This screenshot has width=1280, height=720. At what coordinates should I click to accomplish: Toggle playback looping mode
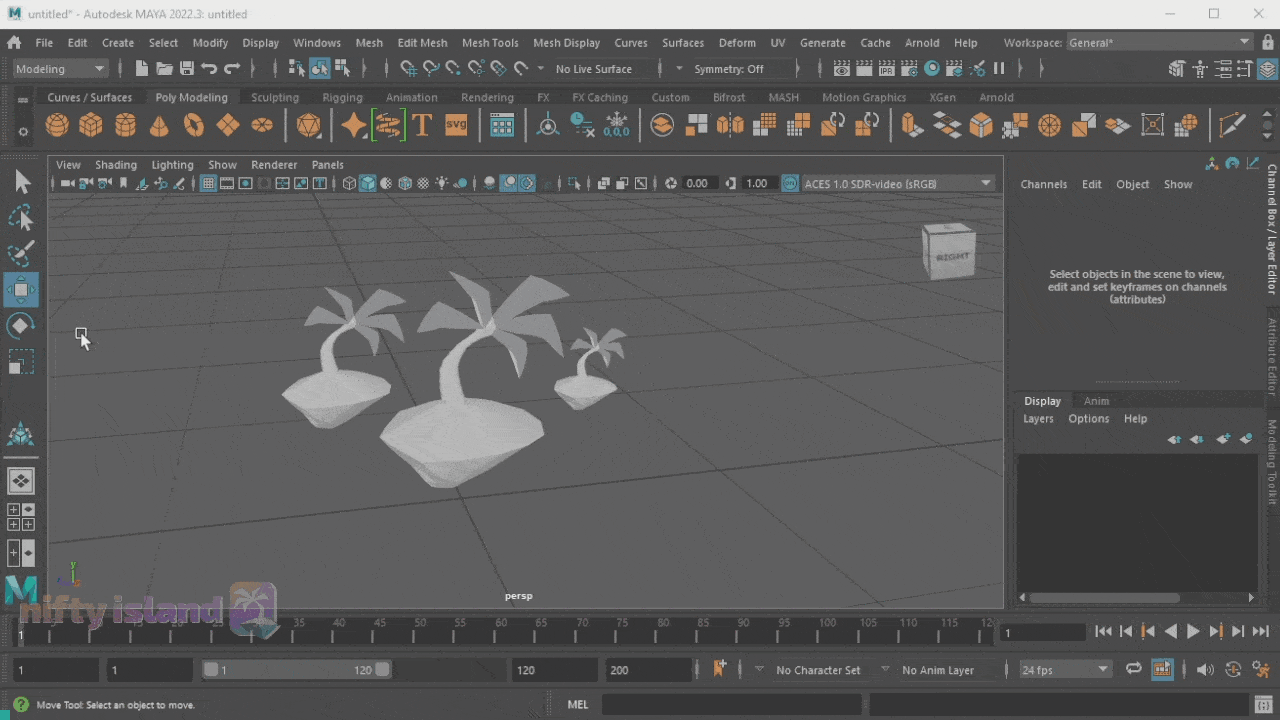pyautogui.click(x=1133, y=670)
